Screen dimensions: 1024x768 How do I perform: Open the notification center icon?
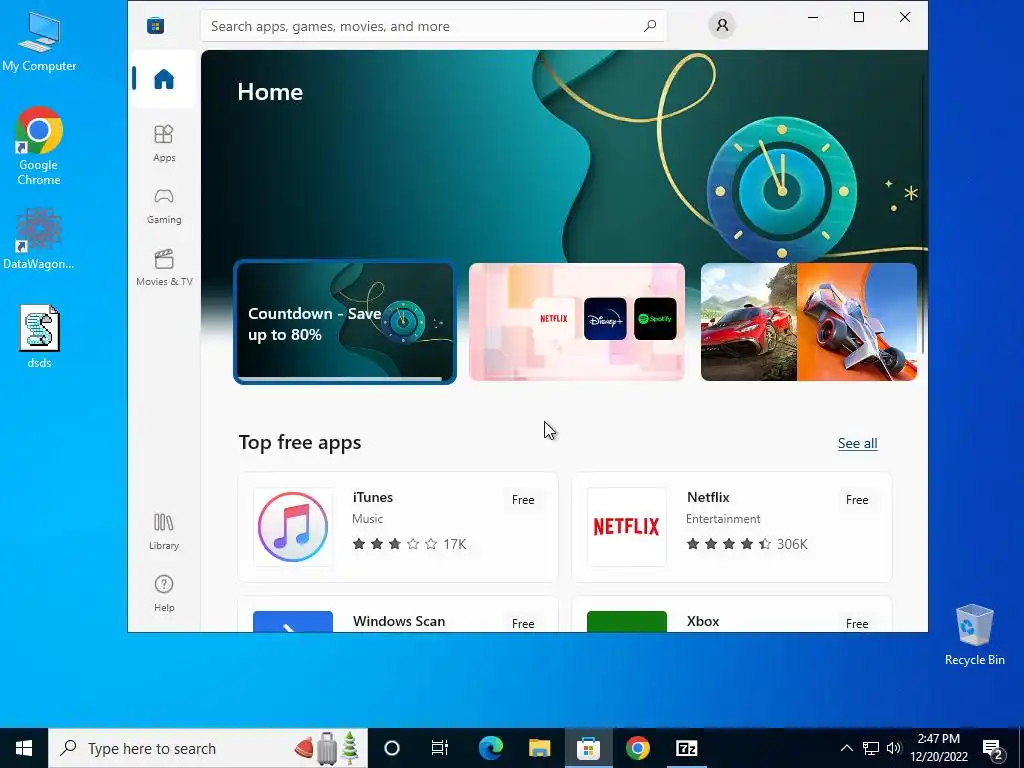coord(993,749)
